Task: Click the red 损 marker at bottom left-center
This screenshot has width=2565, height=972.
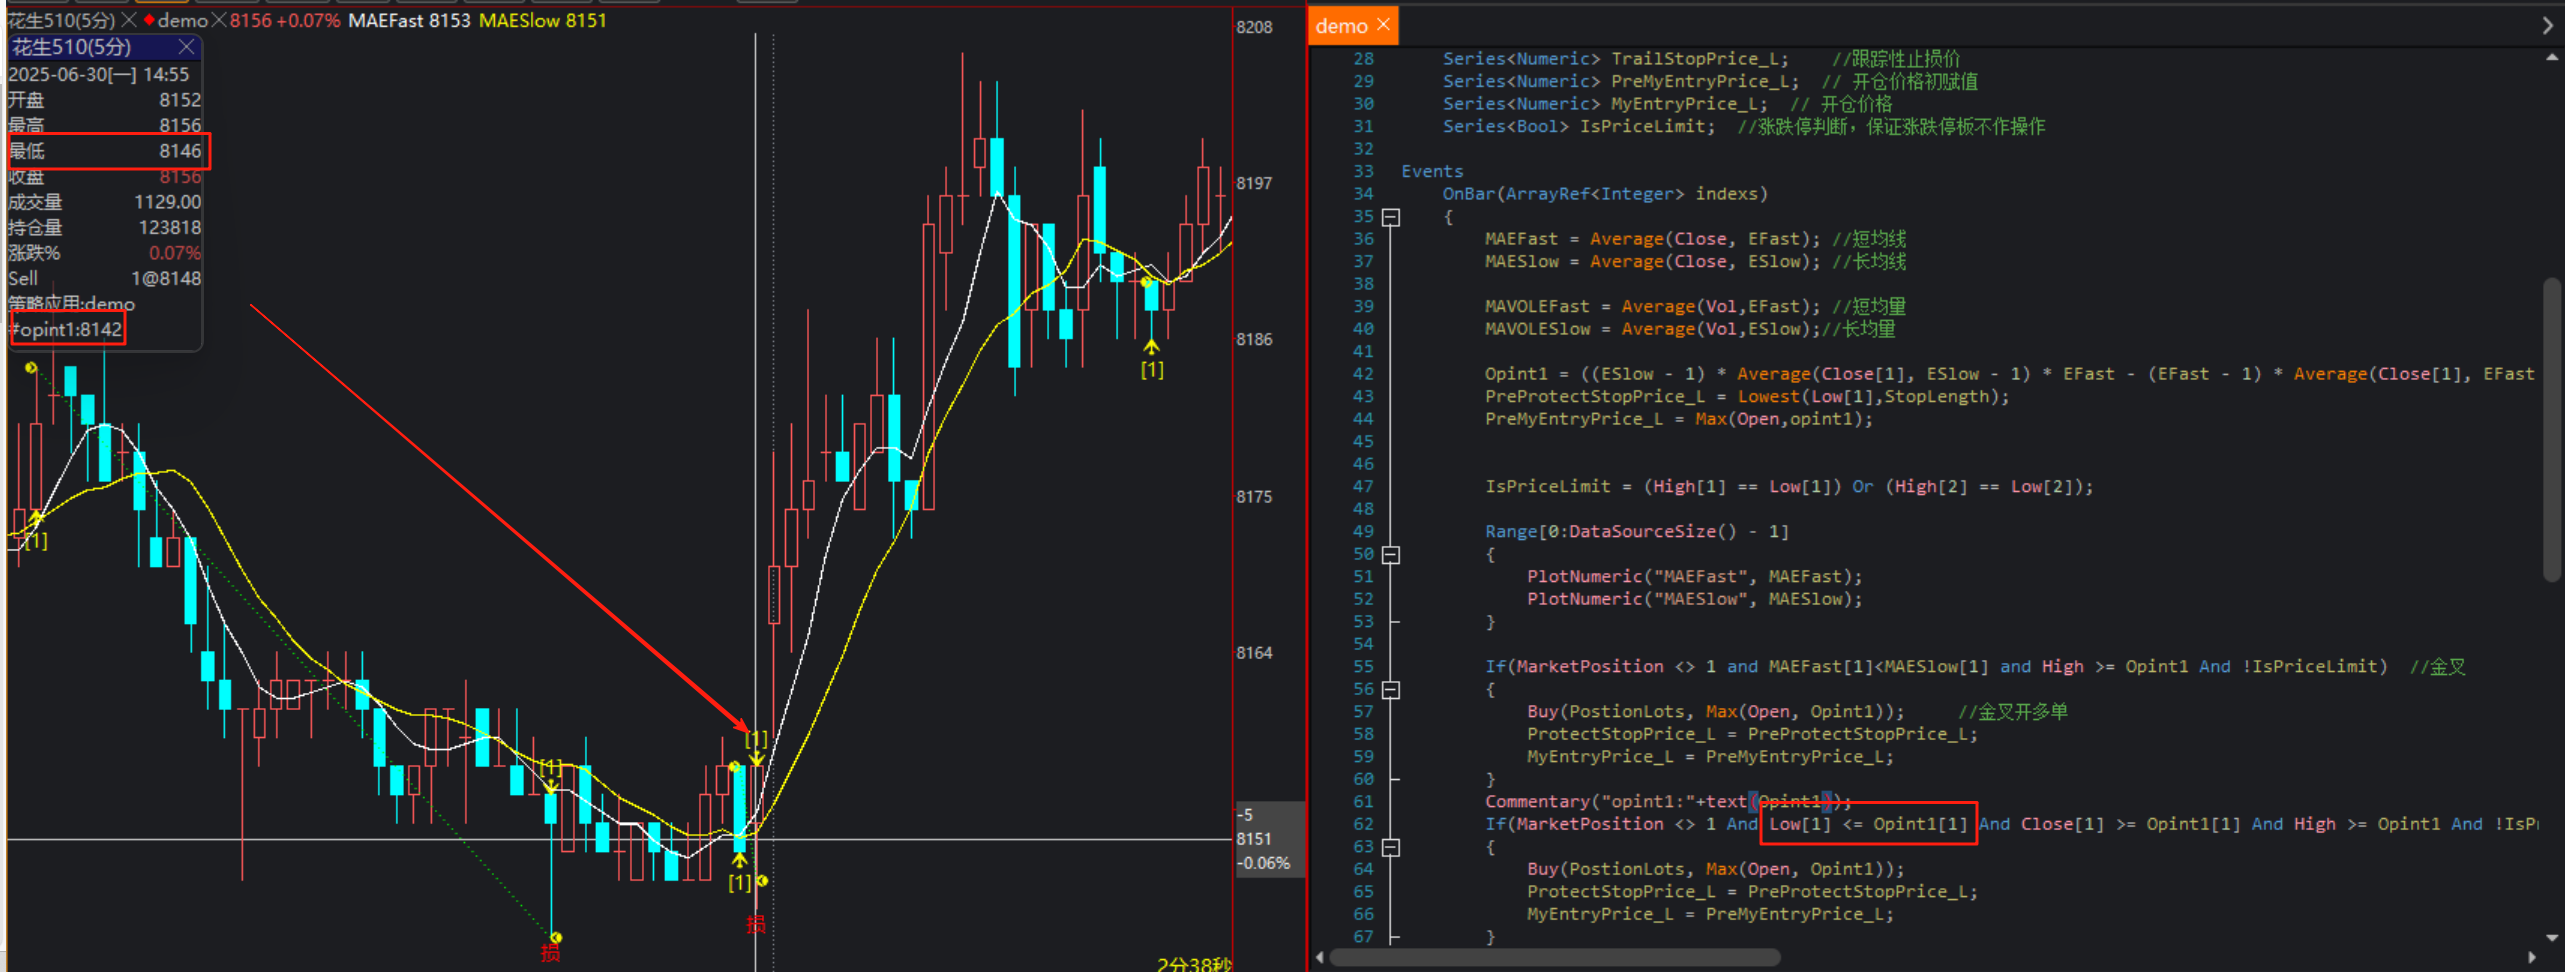Action: click(550, 953)
